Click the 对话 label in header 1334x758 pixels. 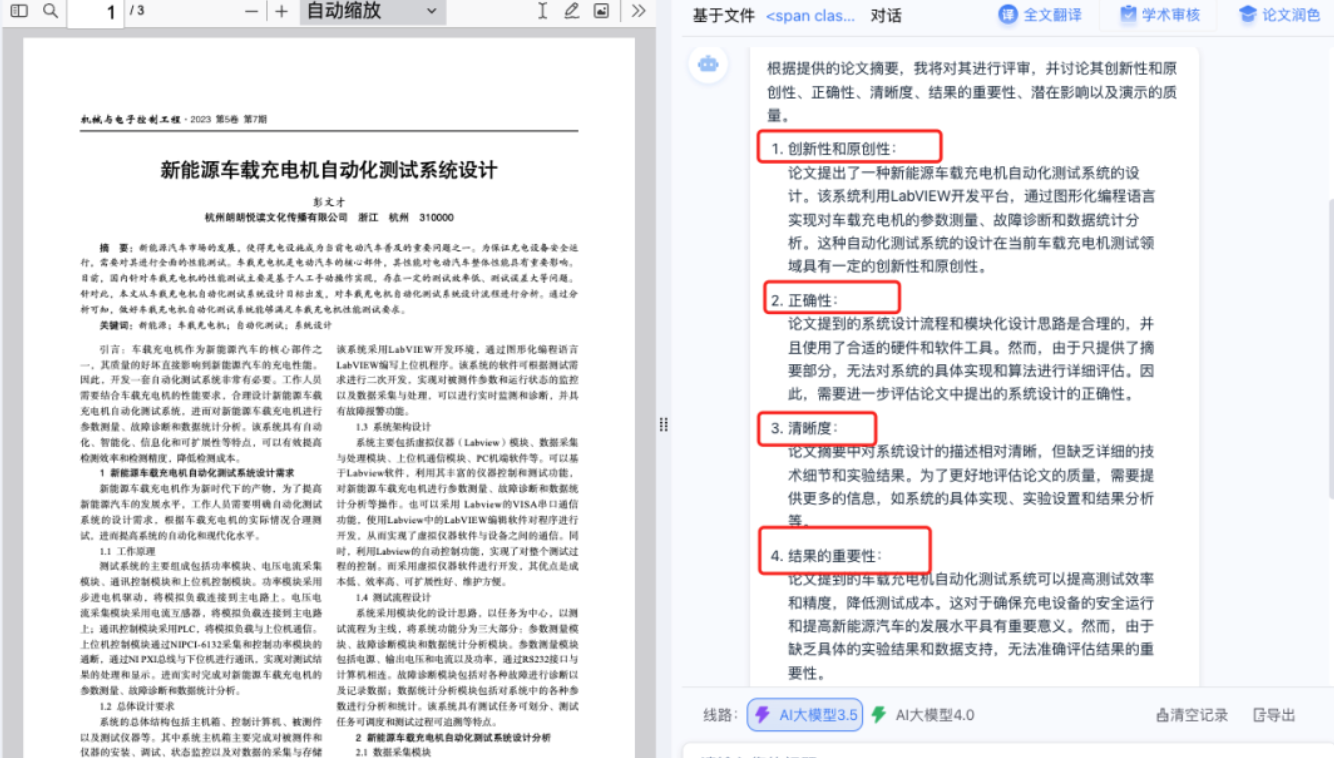(886, 16)
